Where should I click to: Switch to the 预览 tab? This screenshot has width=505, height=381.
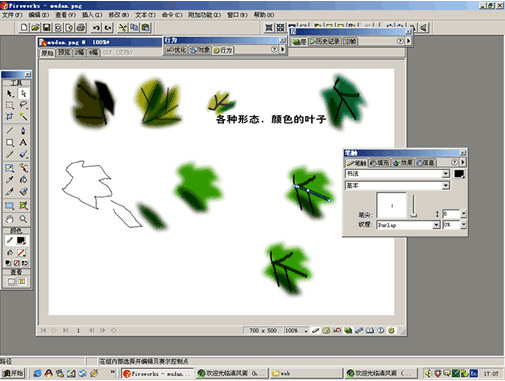[64, 52]
